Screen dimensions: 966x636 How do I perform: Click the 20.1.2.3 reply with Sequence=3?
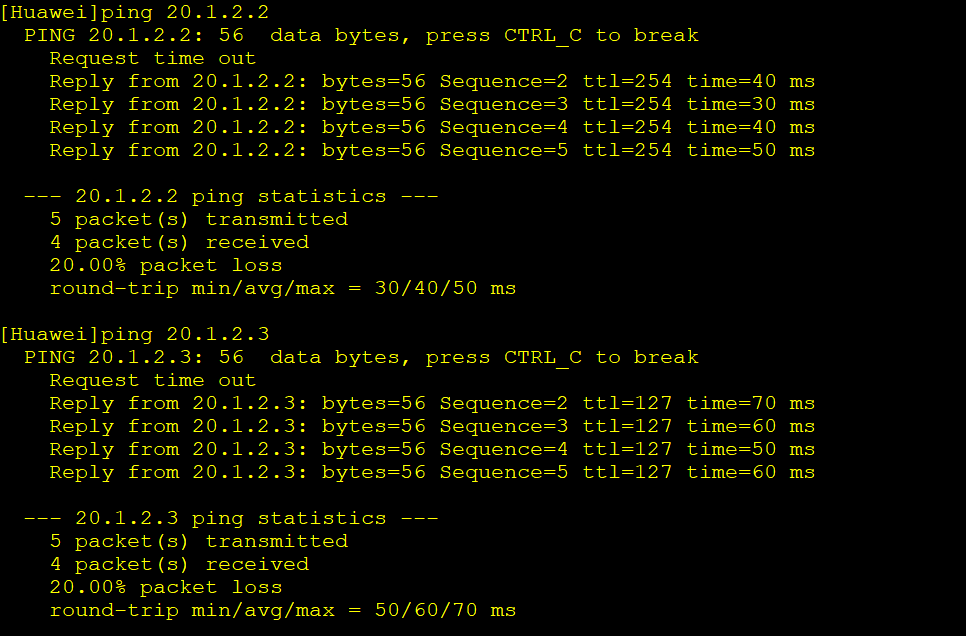tap(432, 426)
